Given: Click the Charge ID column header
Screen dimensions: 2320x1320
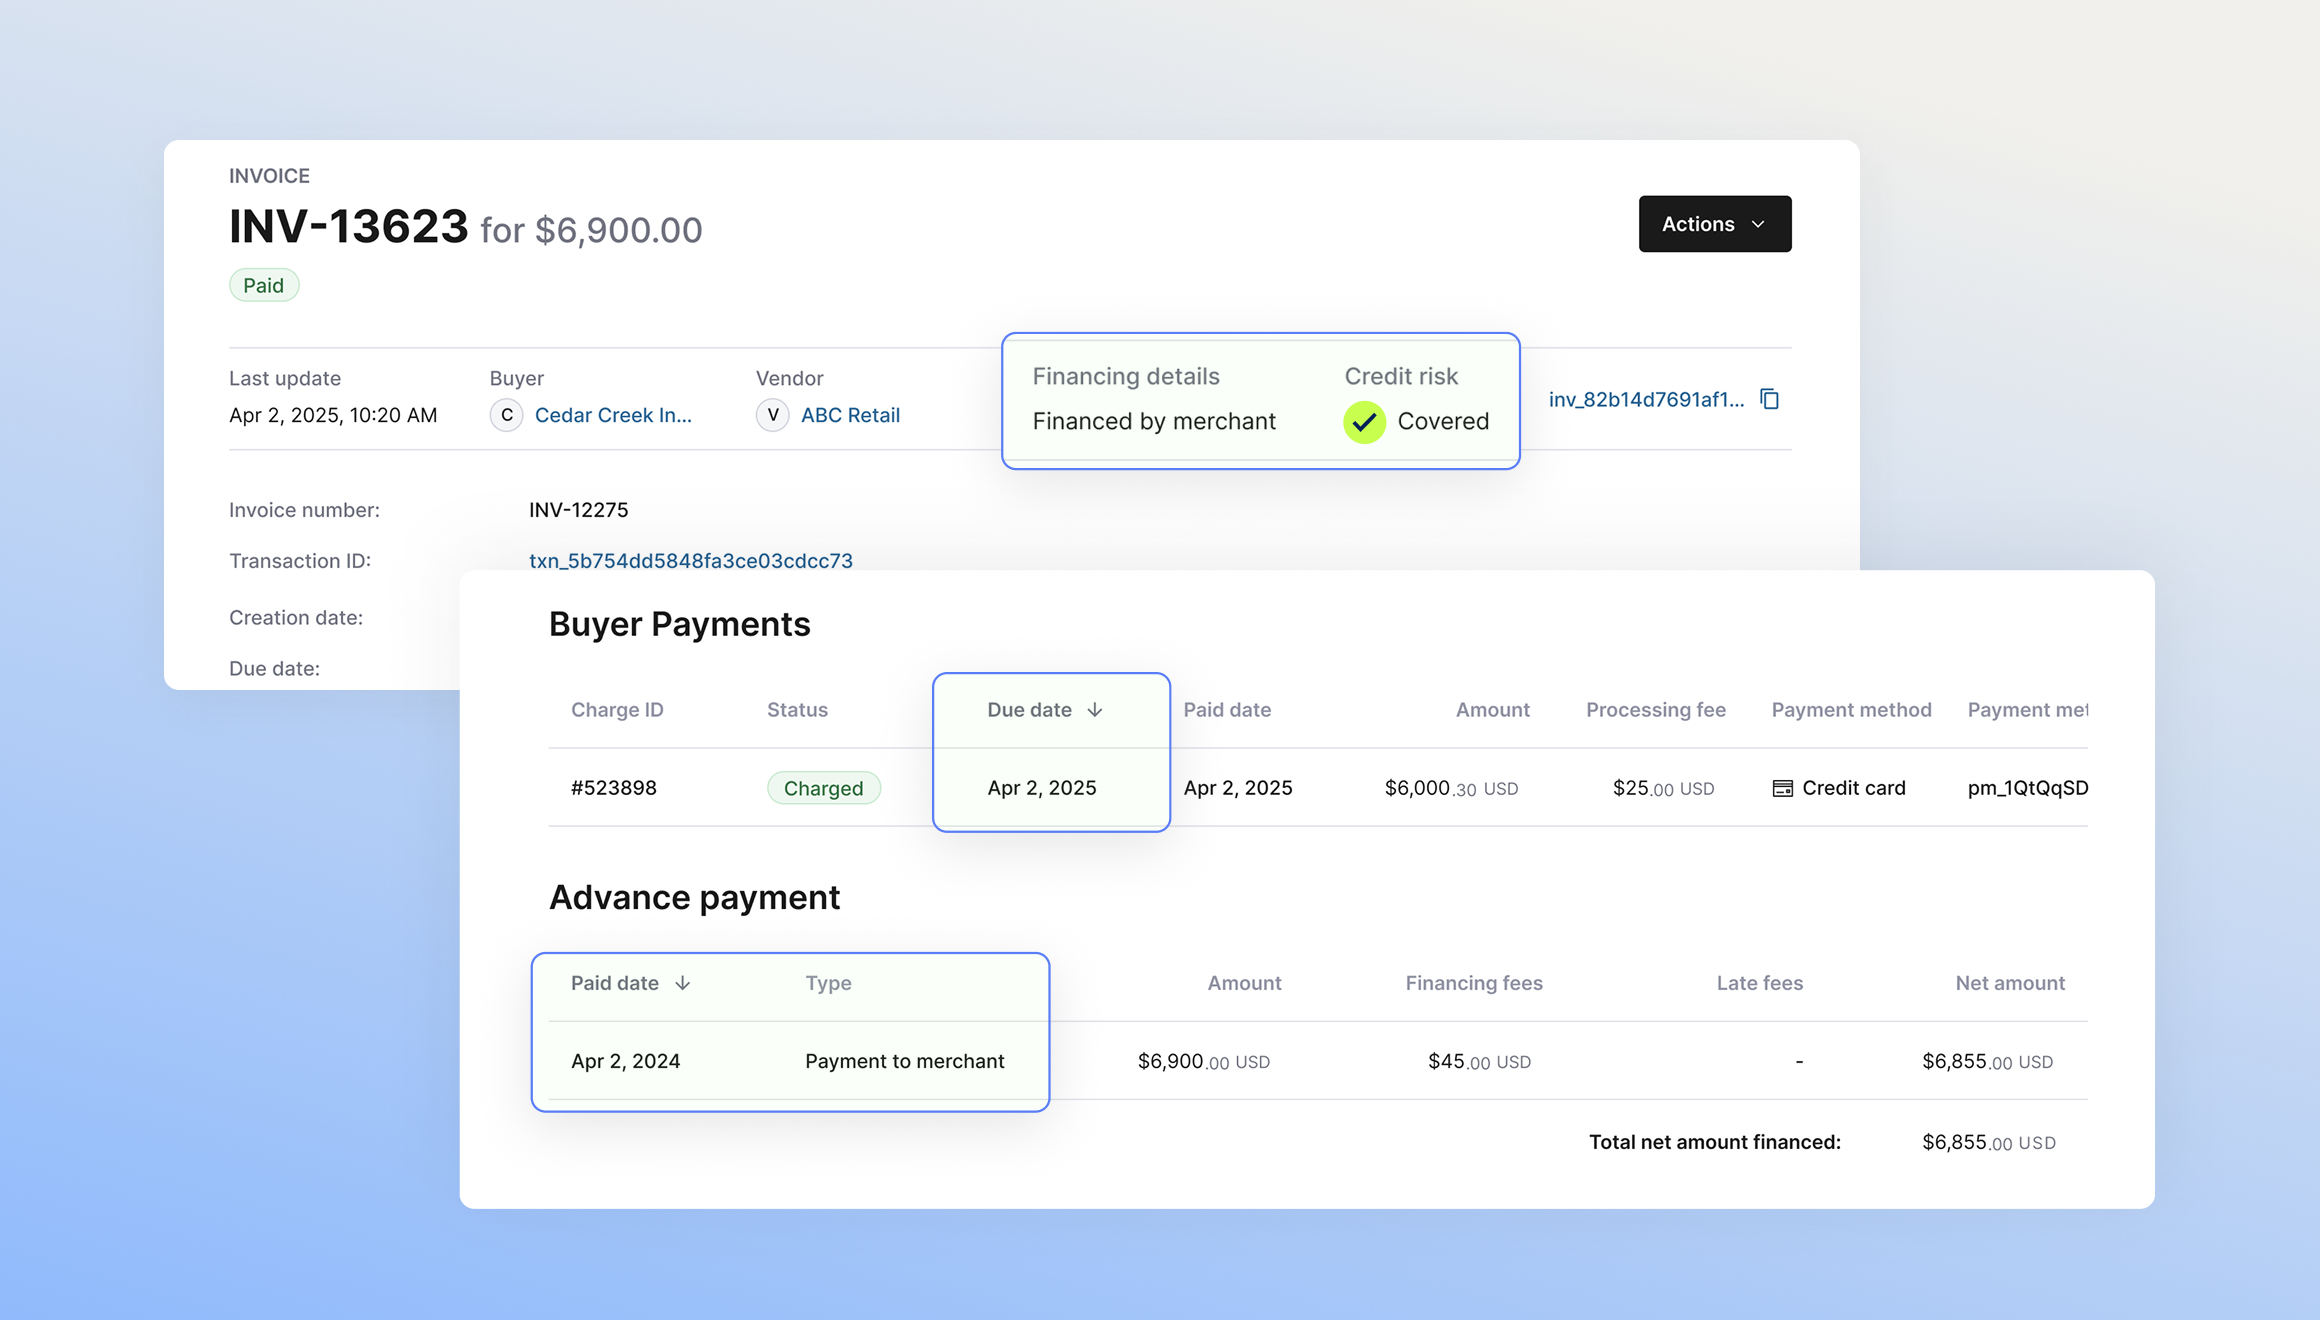Looking at the screenshot, I should 617,710.
